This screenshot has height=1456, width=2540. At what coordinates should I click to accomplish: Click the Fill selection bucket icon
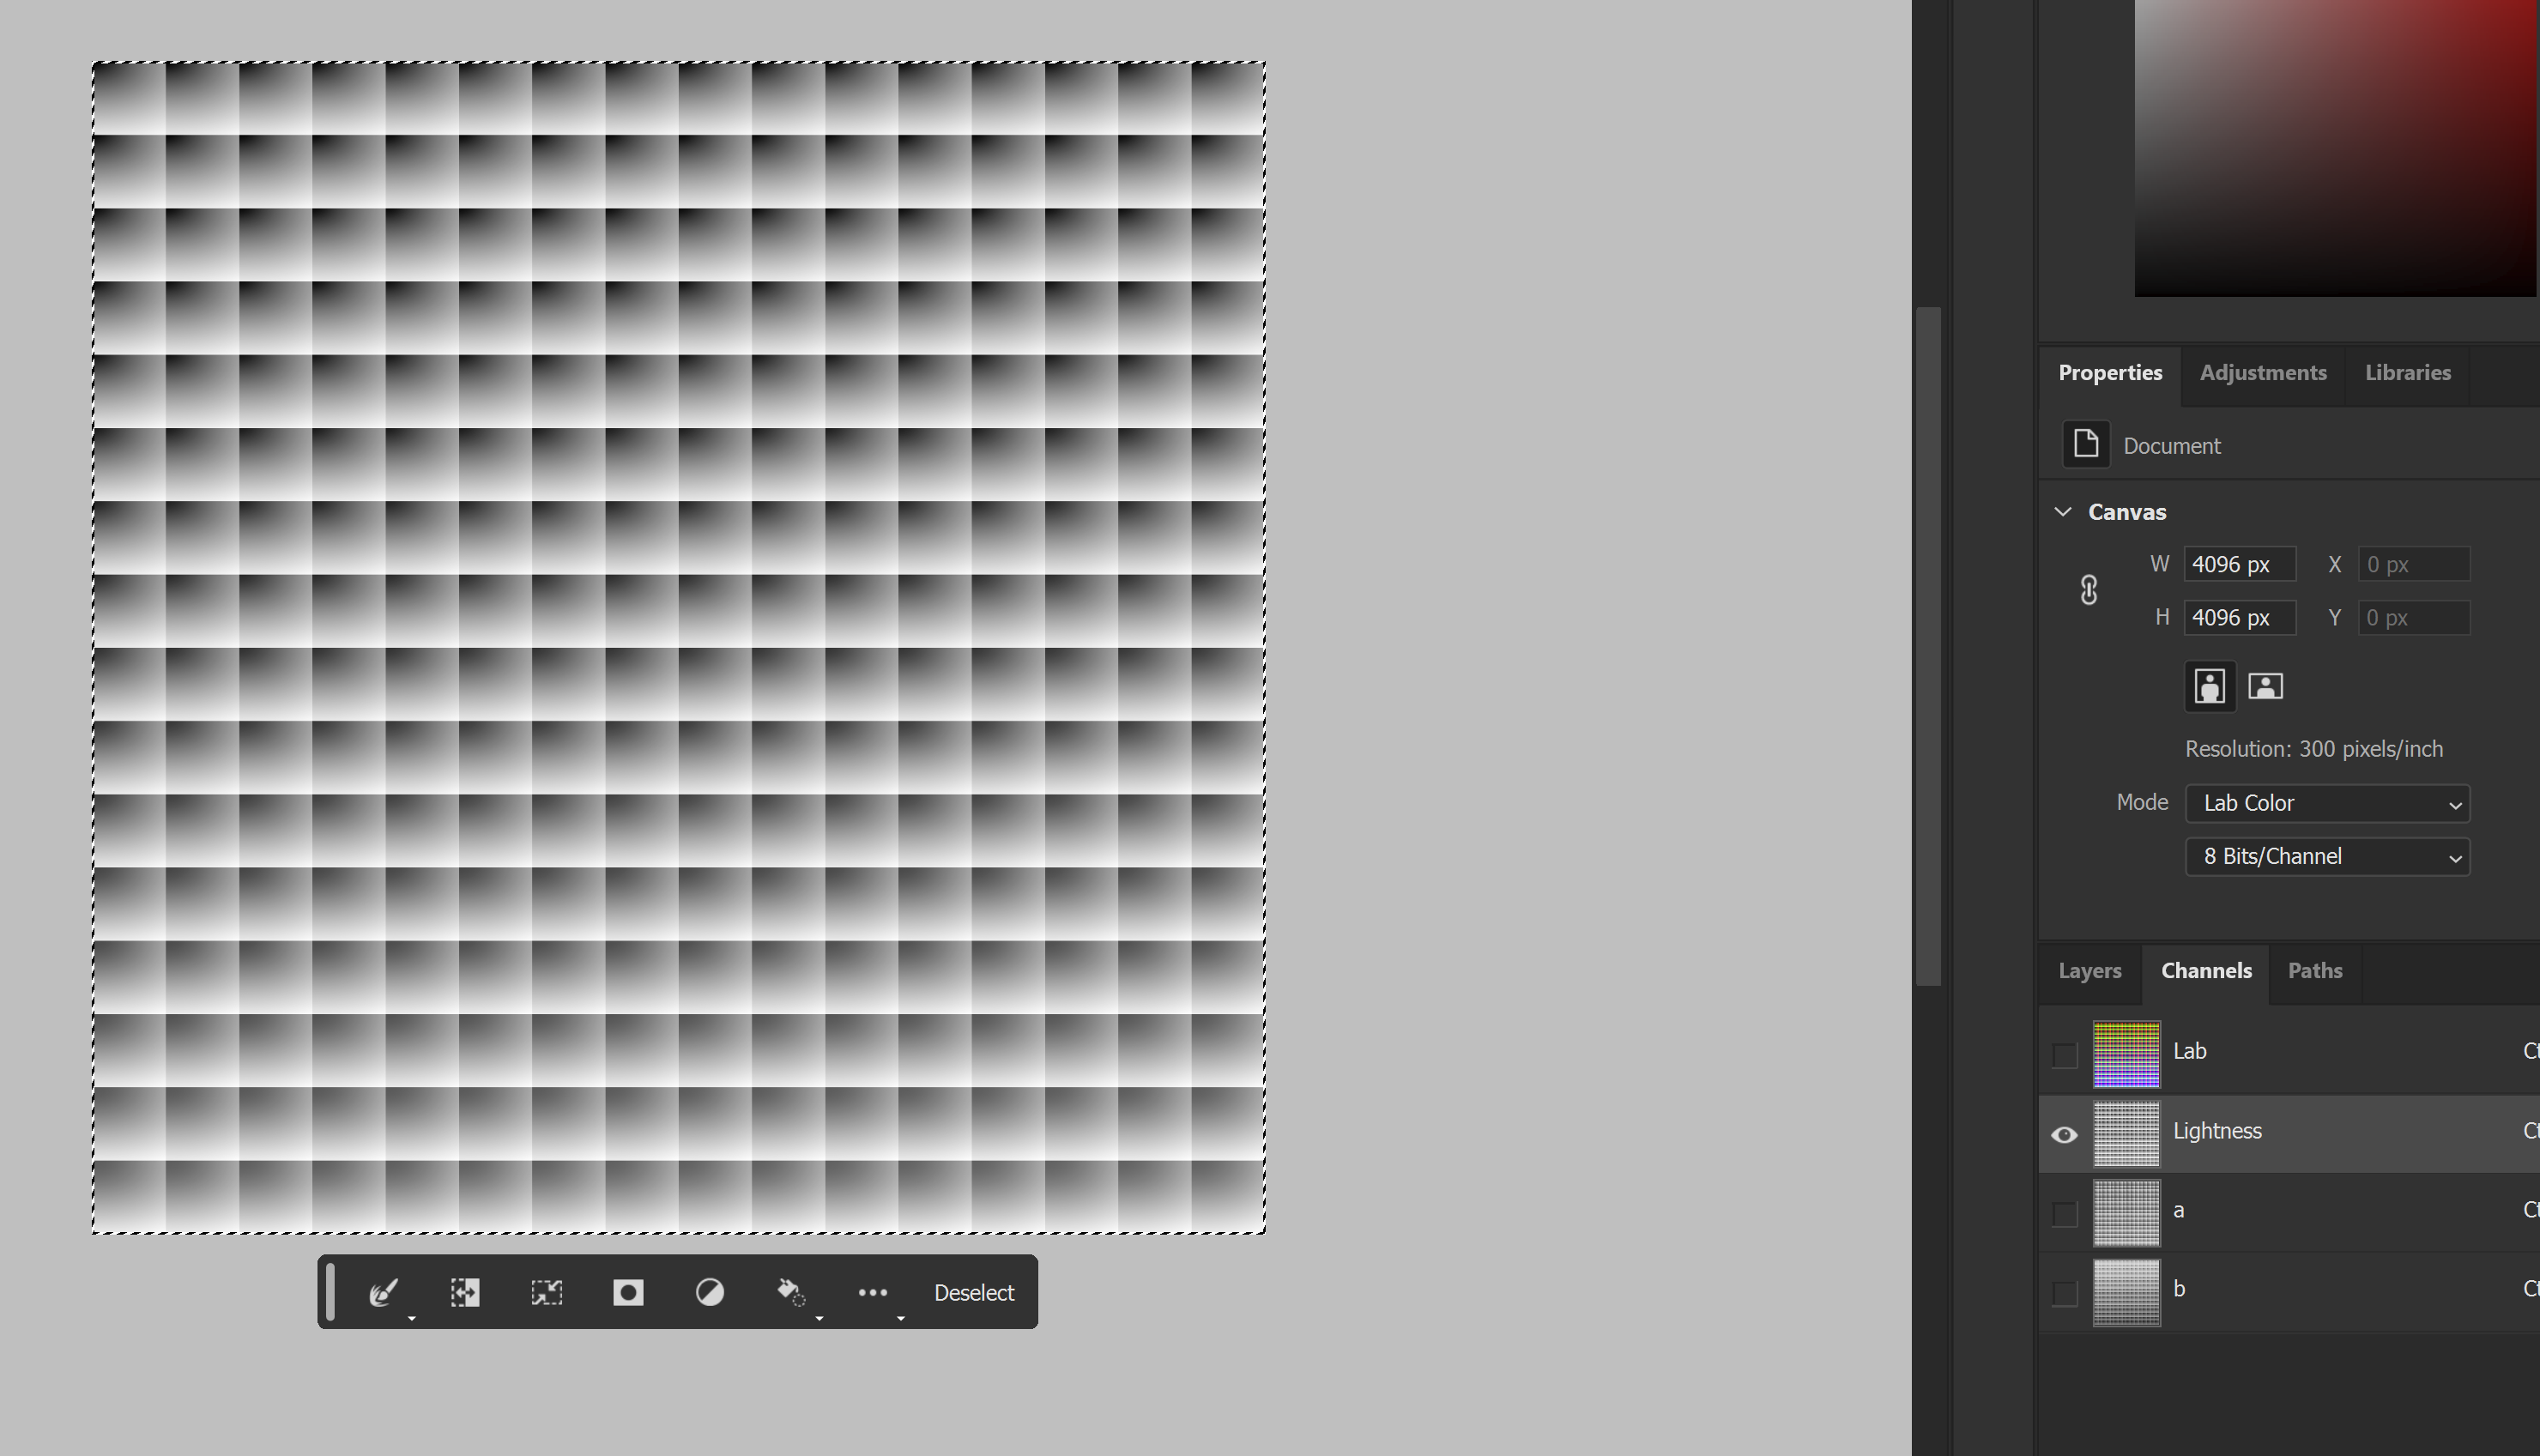pyautogui.click(x=790, y=1292)
